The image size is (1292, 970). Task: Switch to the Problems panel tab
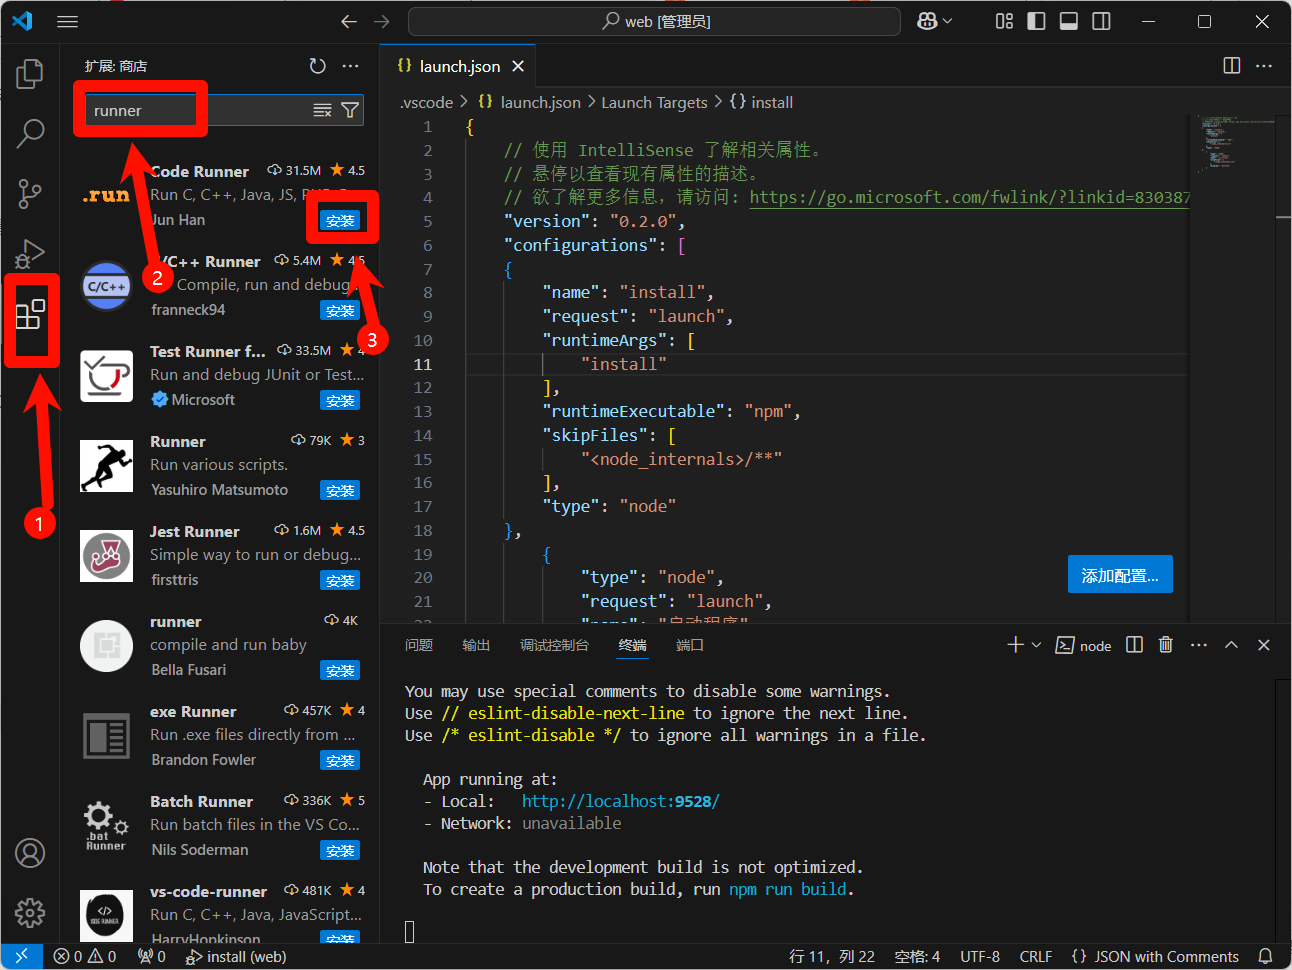[x=419, y=645]
